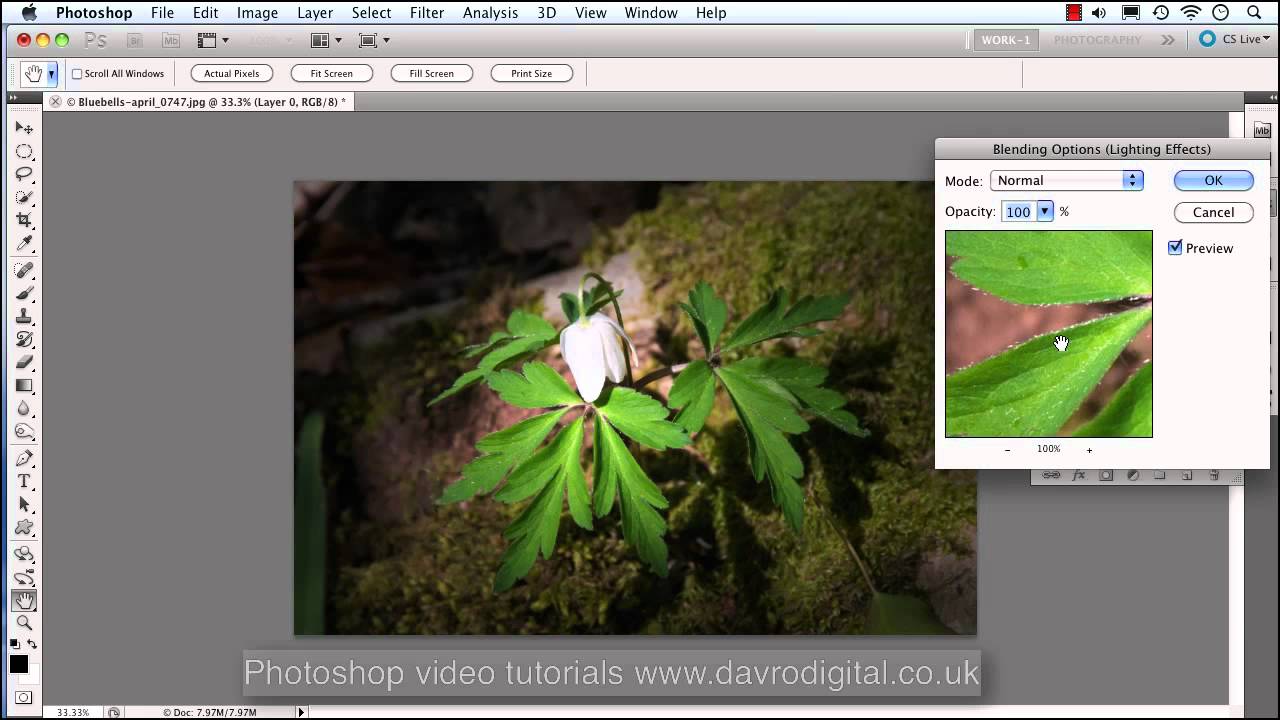Launch Mini Bridge from application bar

pos(171,40)
